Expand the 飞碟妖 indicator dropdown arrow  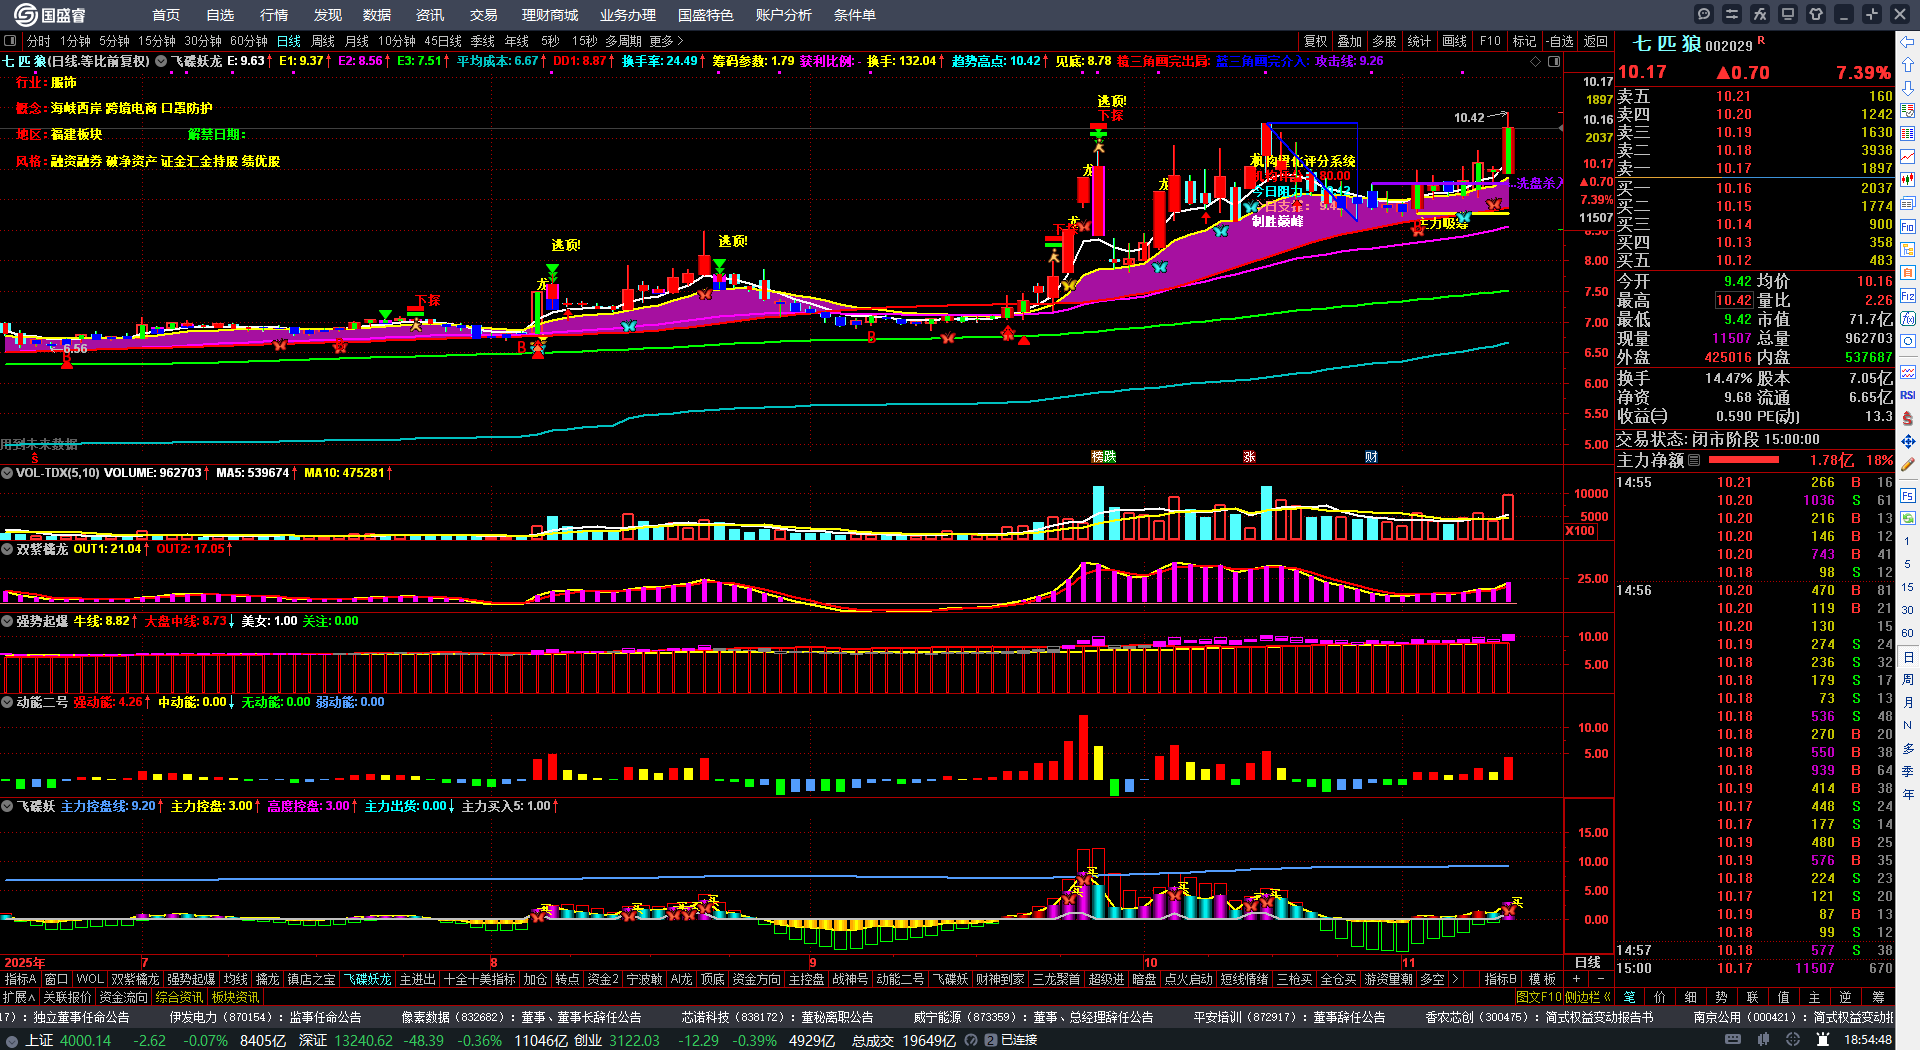click(x=7, y=806)
